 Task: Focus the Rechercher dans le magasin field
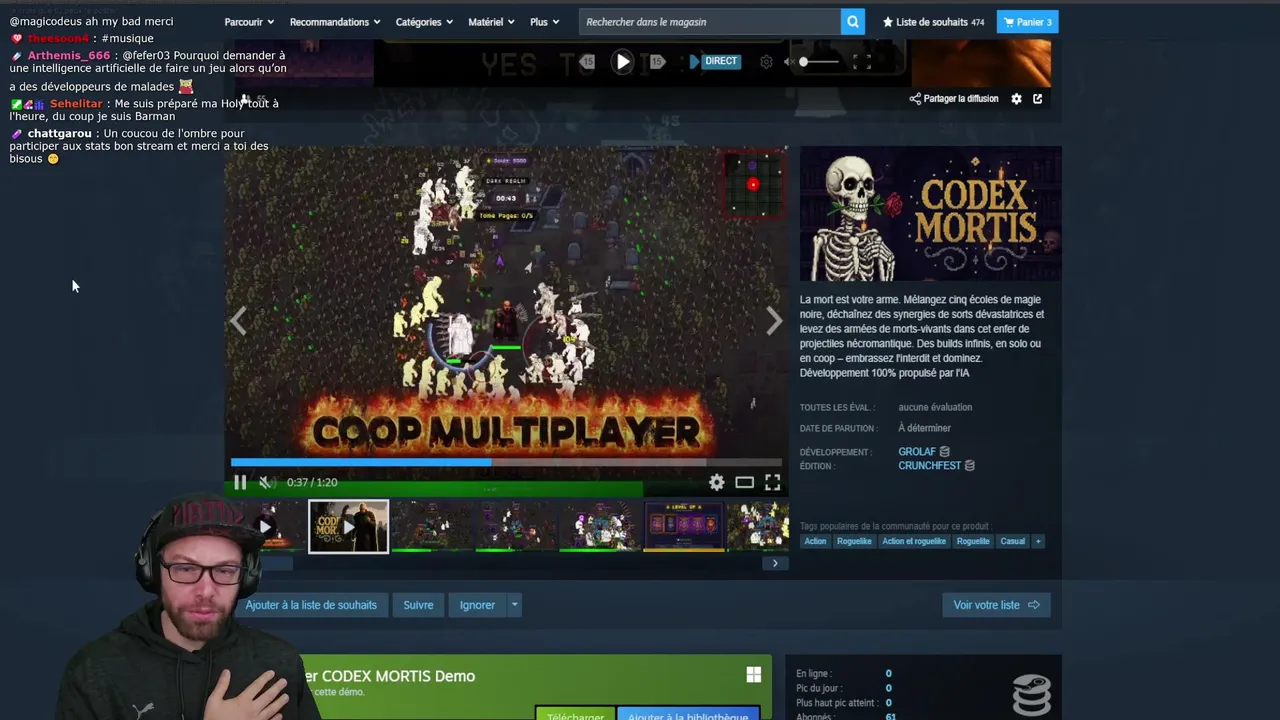(710, 22)
